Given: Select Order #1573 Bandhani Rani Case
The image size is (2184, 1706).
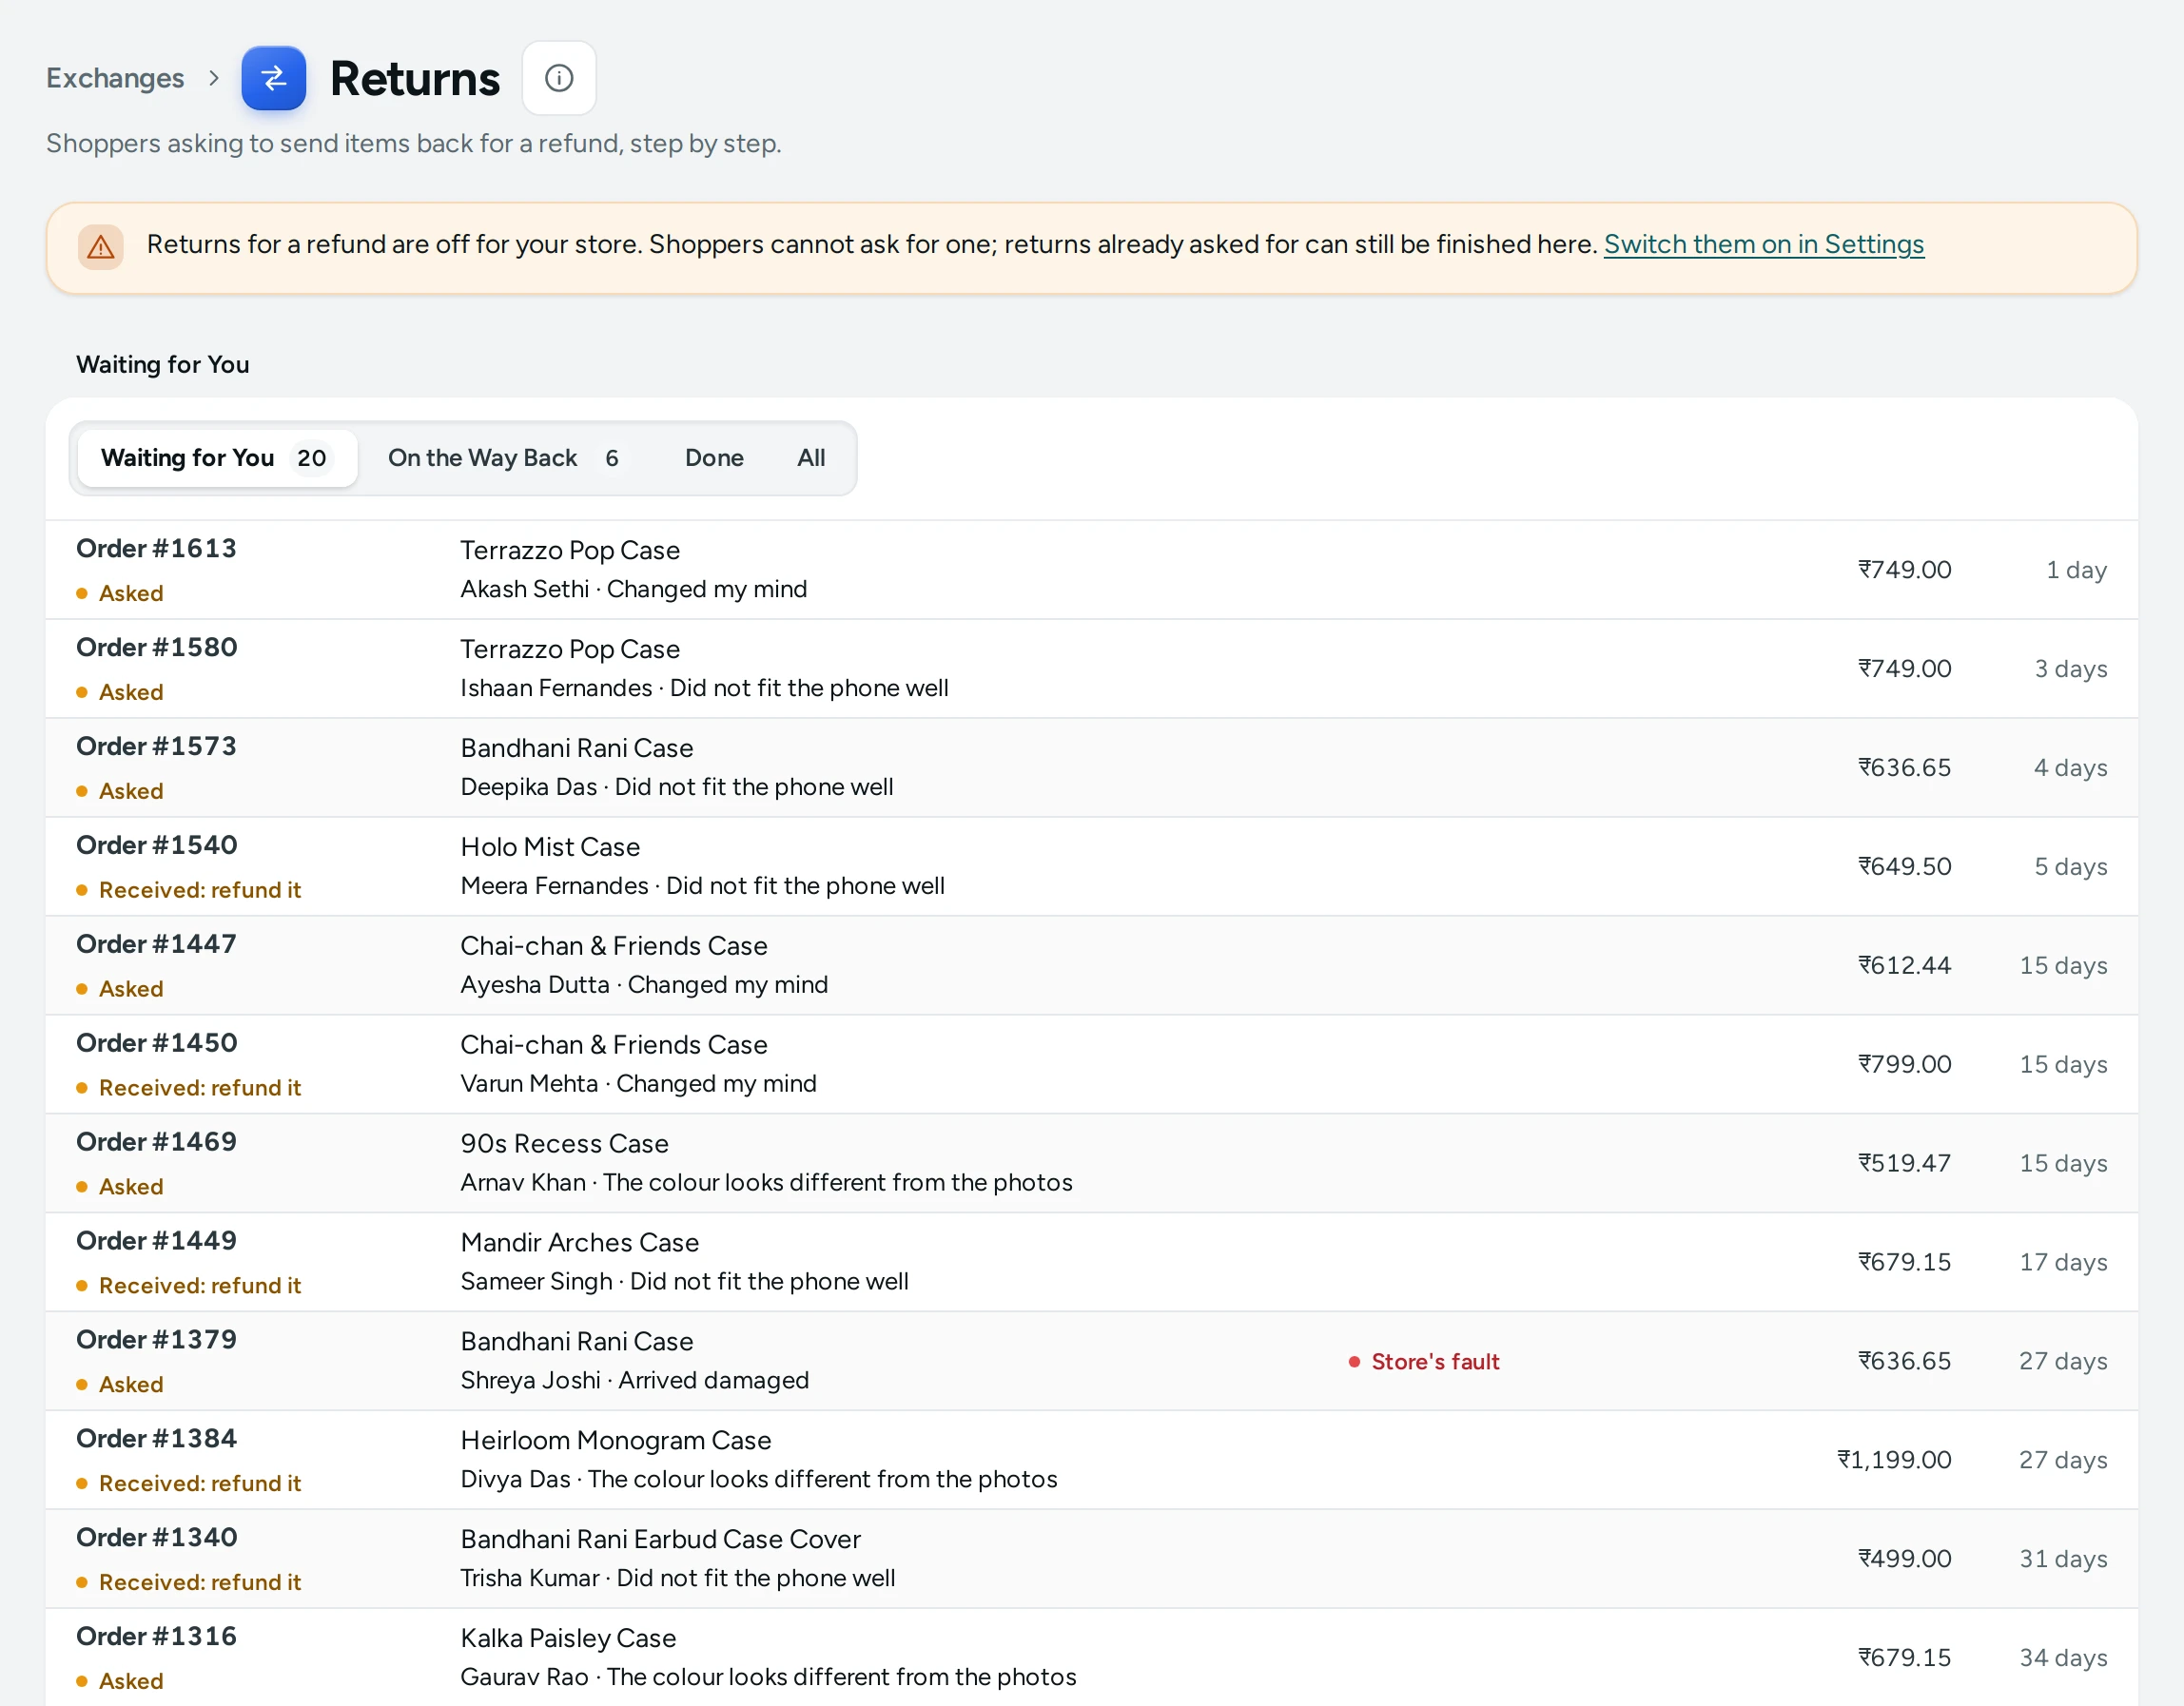Looking at the screenshot, I should coord(1091,768).
